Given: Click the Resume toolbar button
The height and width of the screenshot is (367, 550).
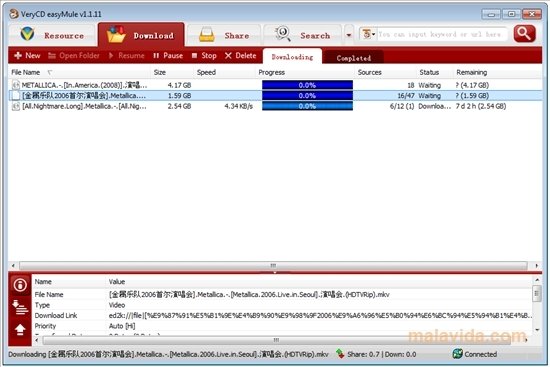Looking at the screenshot, I should pos(127,55).
